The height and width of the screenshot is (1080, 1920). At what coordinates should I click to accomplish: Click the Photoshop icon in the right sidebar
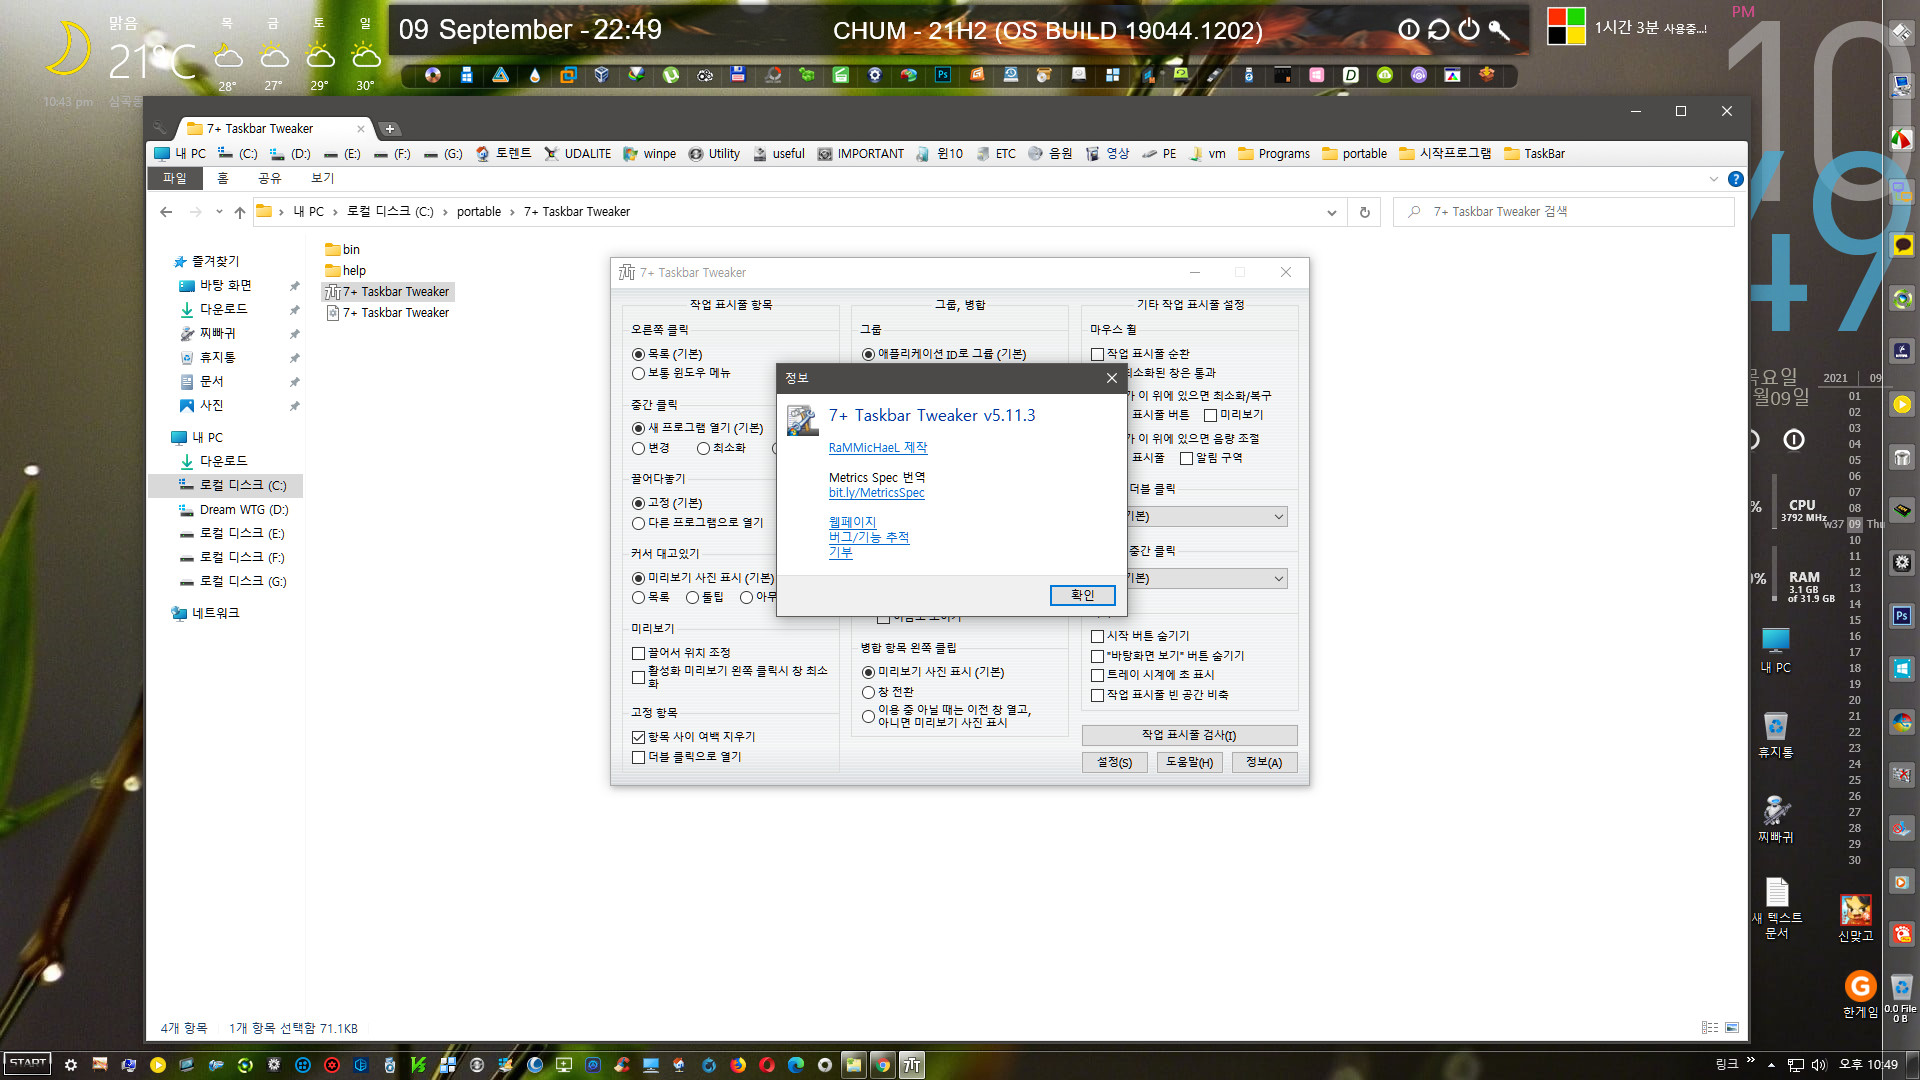coord(1902,616)
